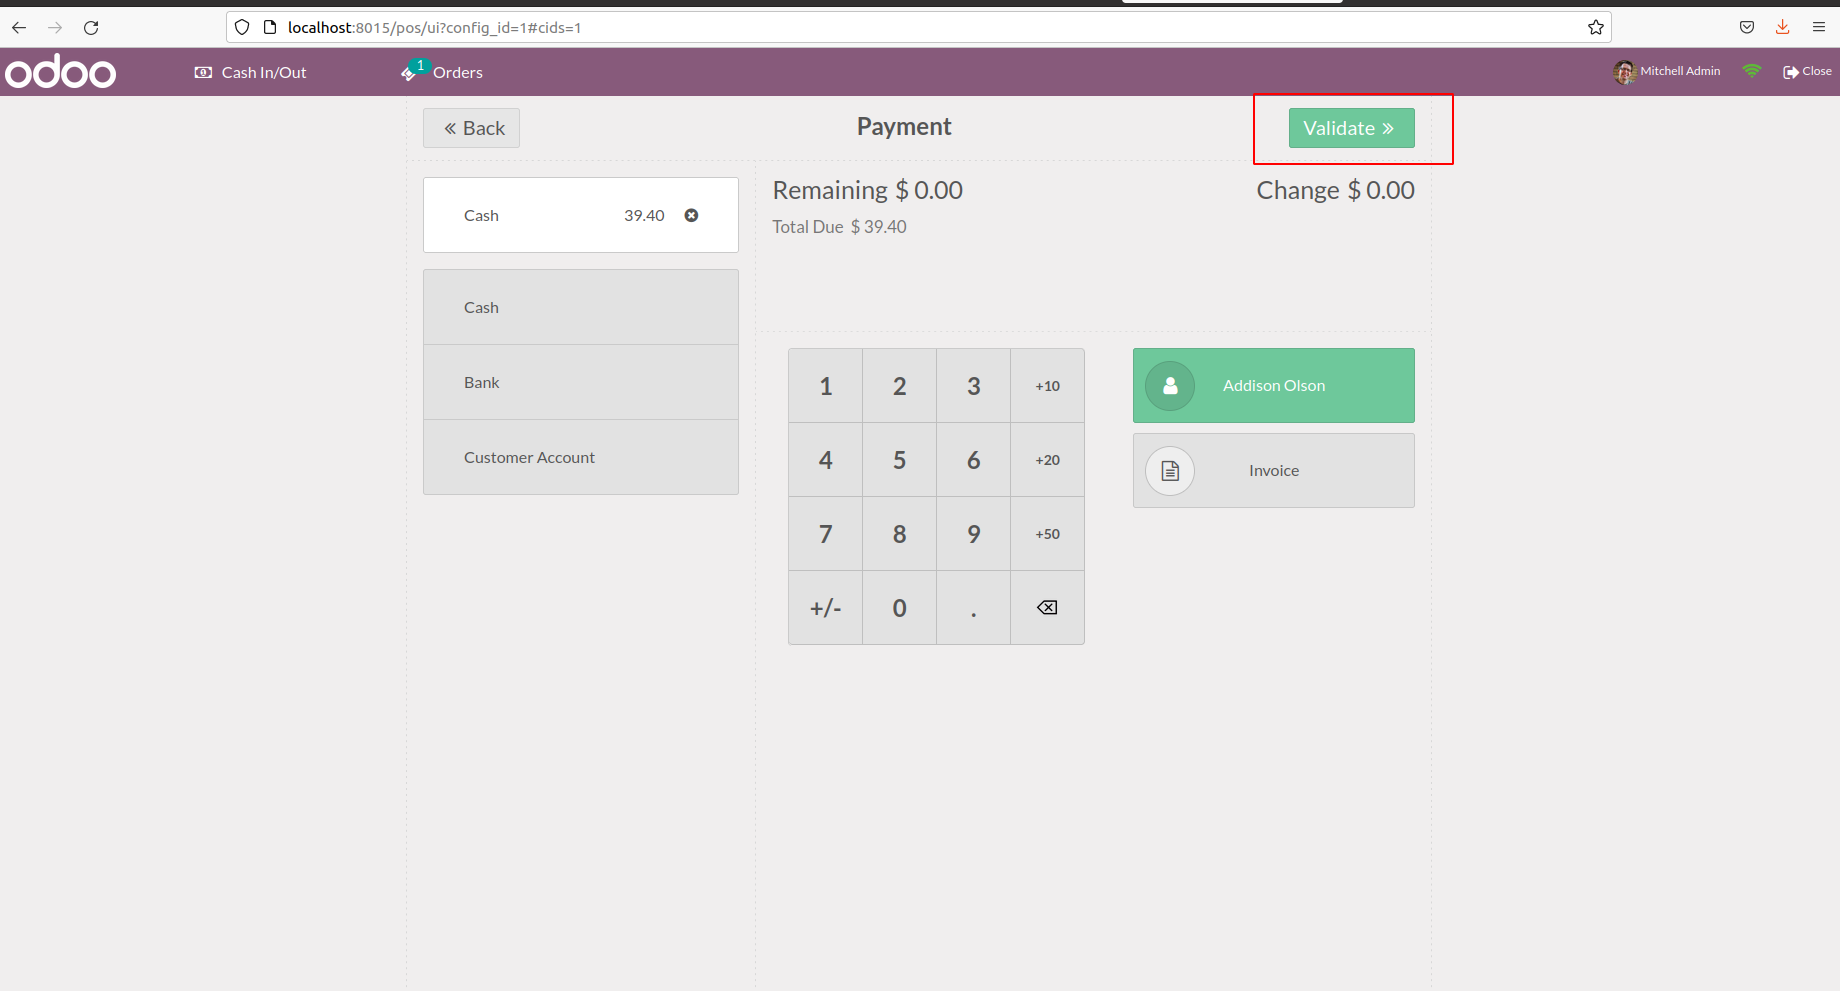Click the Cash In/Out banknote icon
The width and height of the screenshot is (1840, 991).
pos(203,72)
